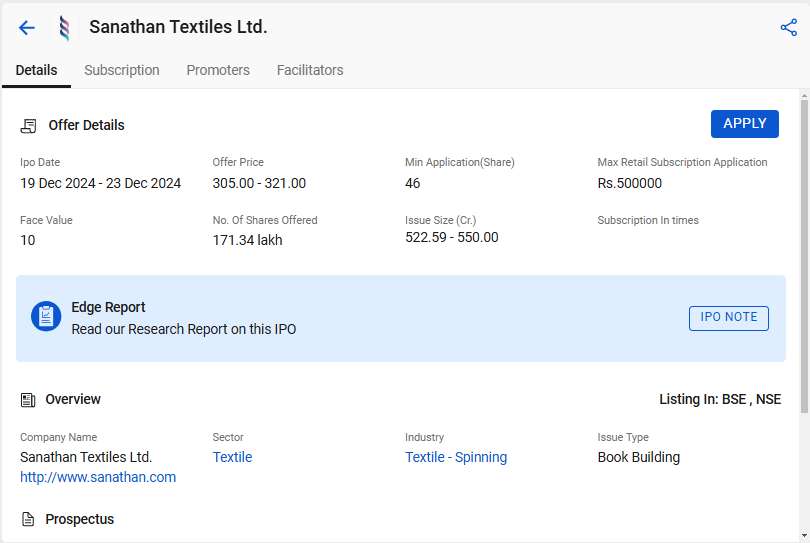Click the Listing In: BSE , NSE text
The image size is (810, 543).
[720, 399]
